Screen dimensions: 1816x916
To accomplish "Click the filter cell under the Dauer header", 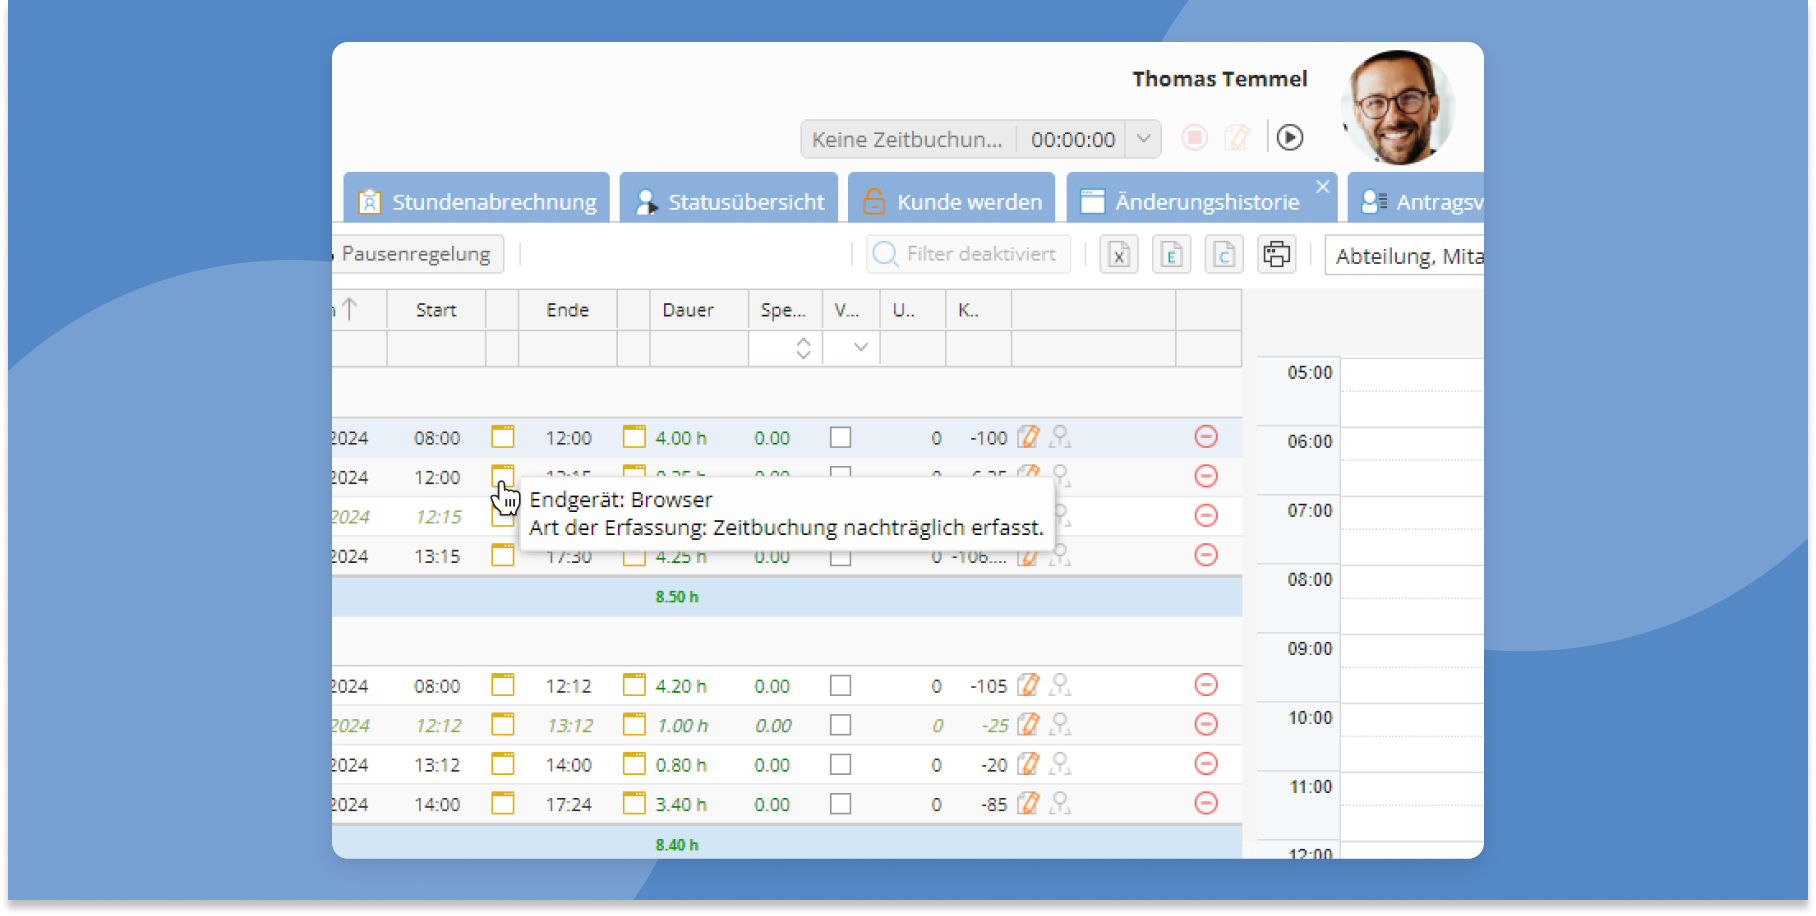I will [699, 348].
